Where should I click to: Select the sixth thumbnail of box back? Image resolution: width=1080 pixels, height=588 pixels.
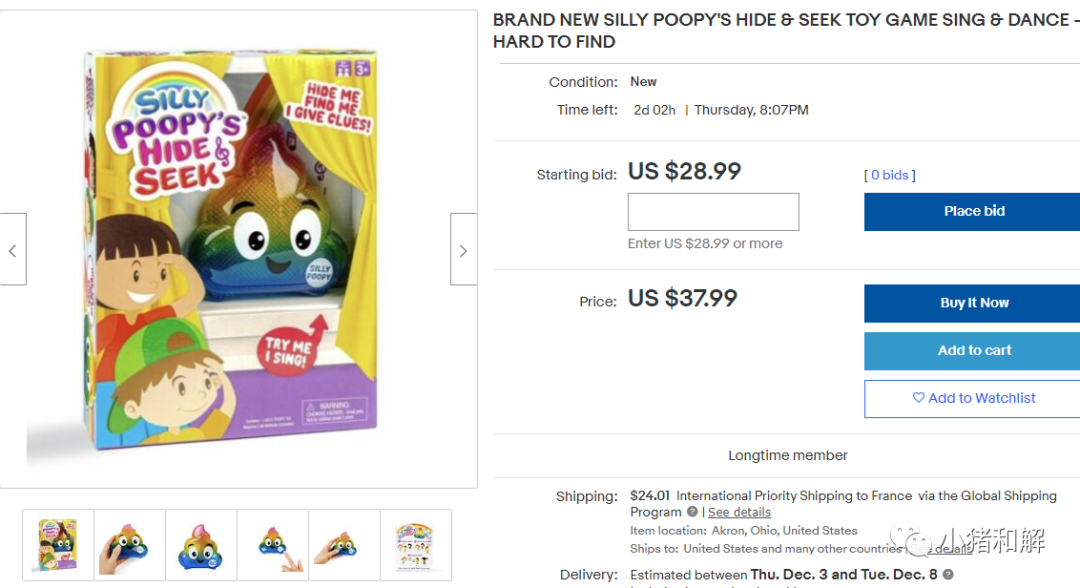(416, 545)
